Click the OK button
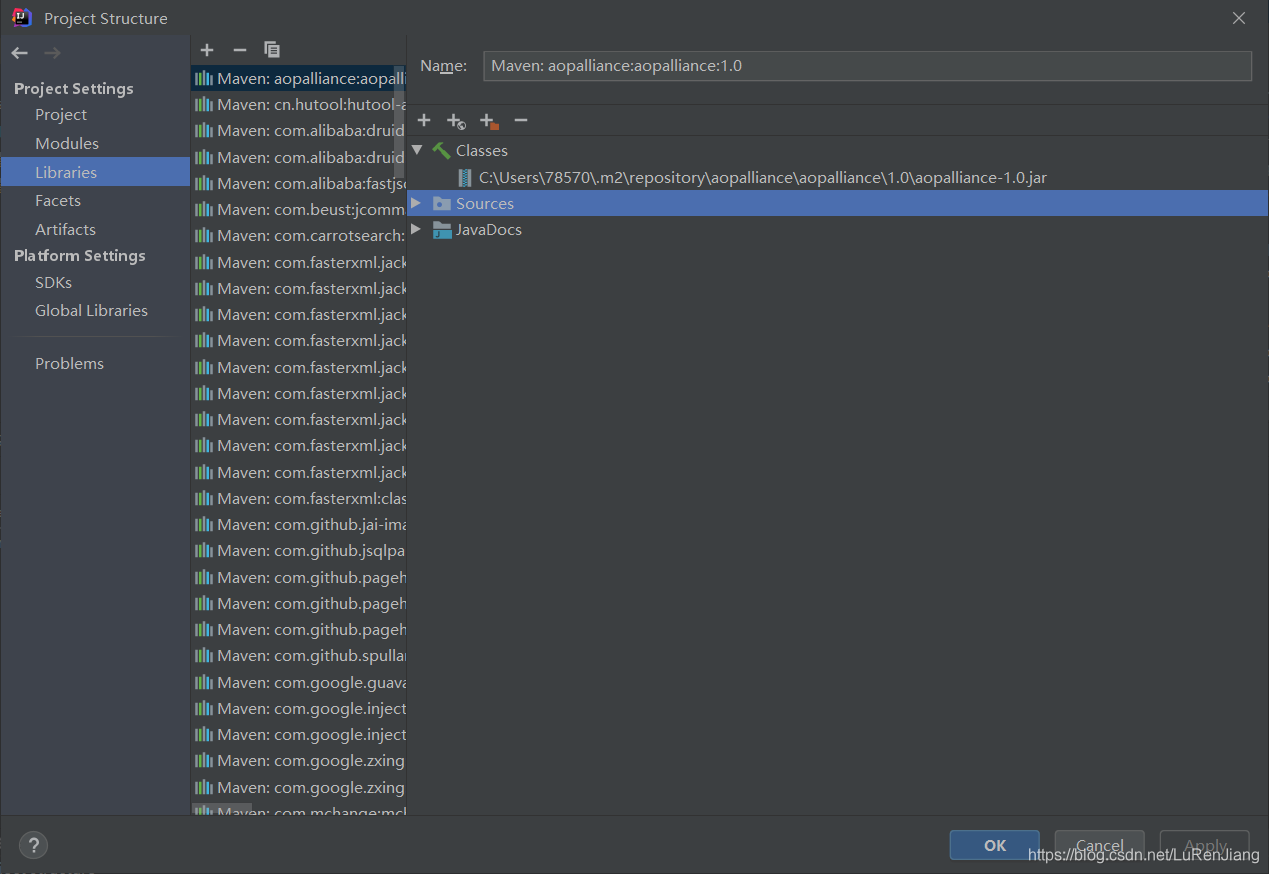The image size is (1269, 874). pyautogui.click(x=994, y=845)
